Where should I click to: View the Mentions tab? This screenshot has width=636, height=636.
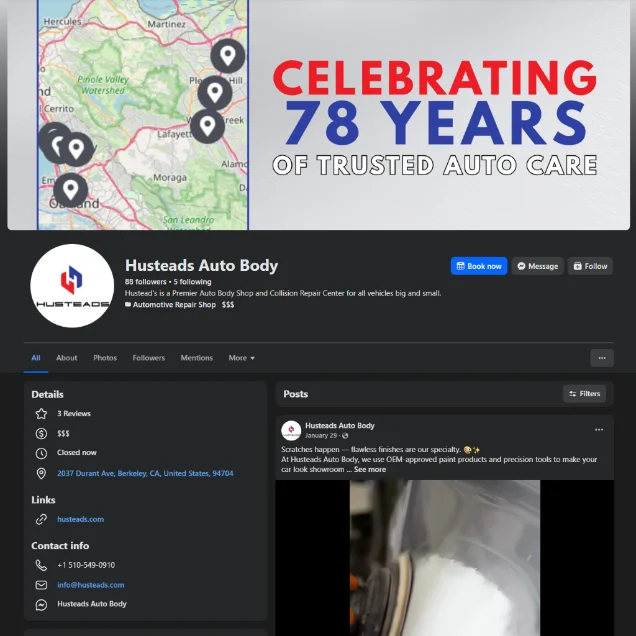(x=197, y=358)
